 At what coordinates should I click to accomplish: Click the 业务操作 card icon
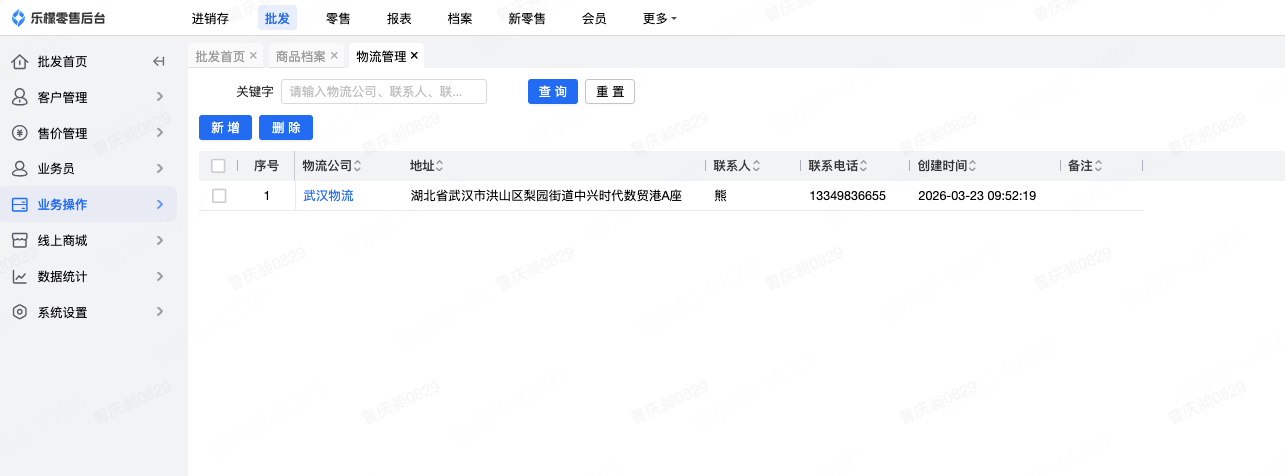[x=19, y=204]
